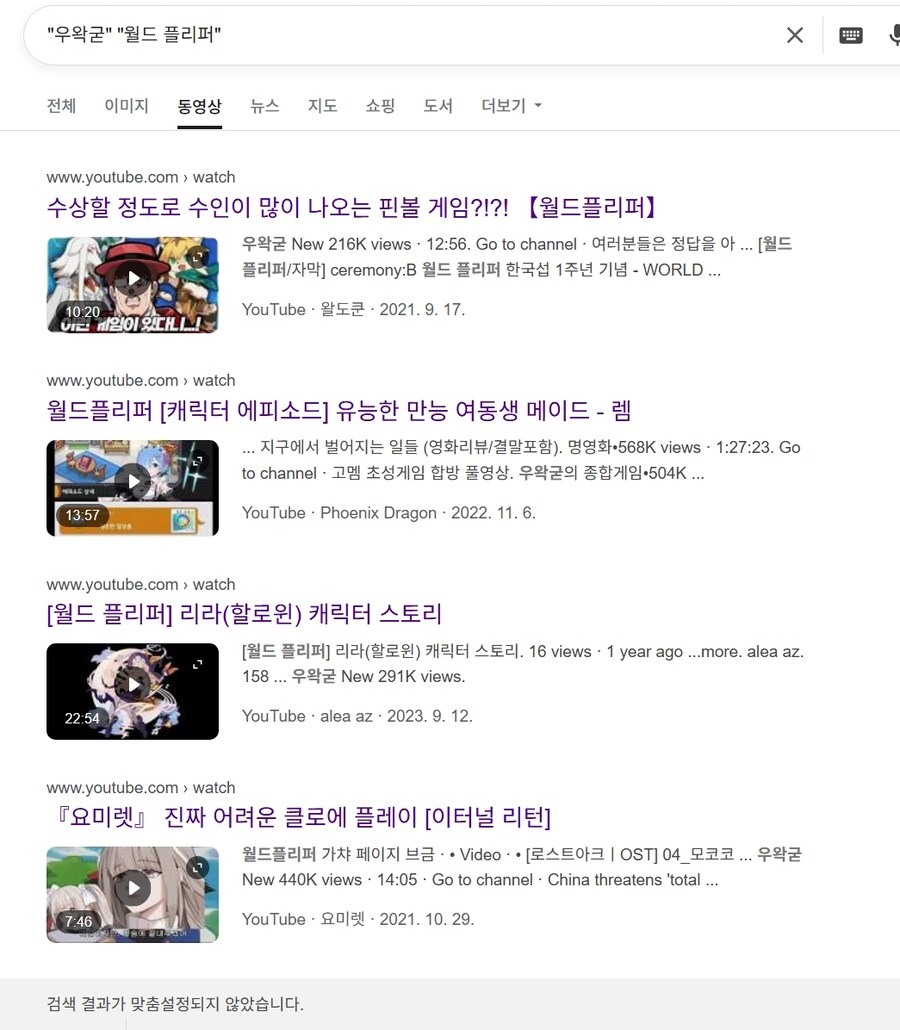Viewport: 900px width, 1030px height.
Task: Open the 리라(할로윈) 캐릭터 스토리 result
Action: (244, 614)
